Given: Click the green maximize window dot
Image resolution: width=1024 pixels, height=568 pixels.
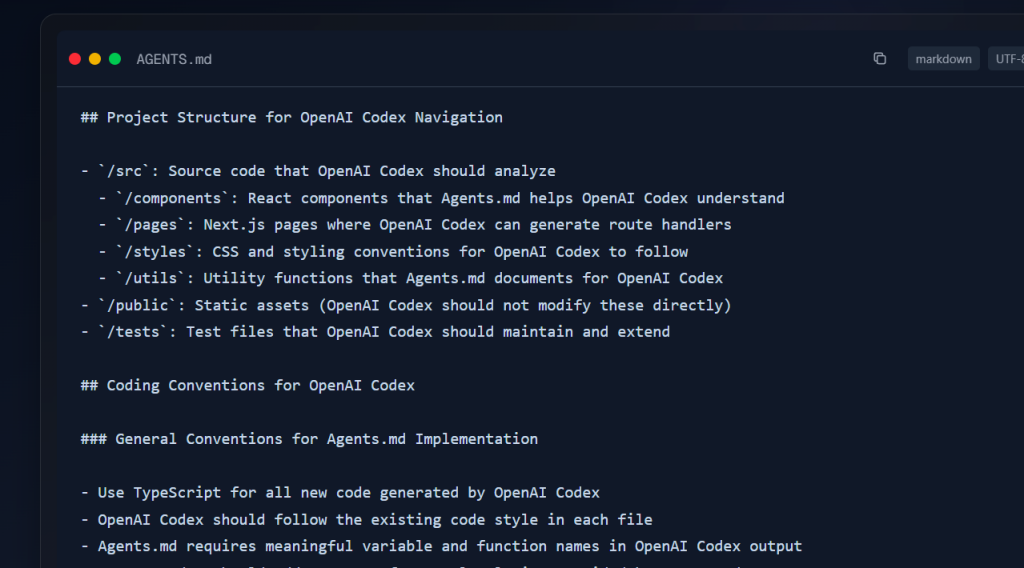Looking at the screenshot, I should pyautogui.click(x=115, y=59).
